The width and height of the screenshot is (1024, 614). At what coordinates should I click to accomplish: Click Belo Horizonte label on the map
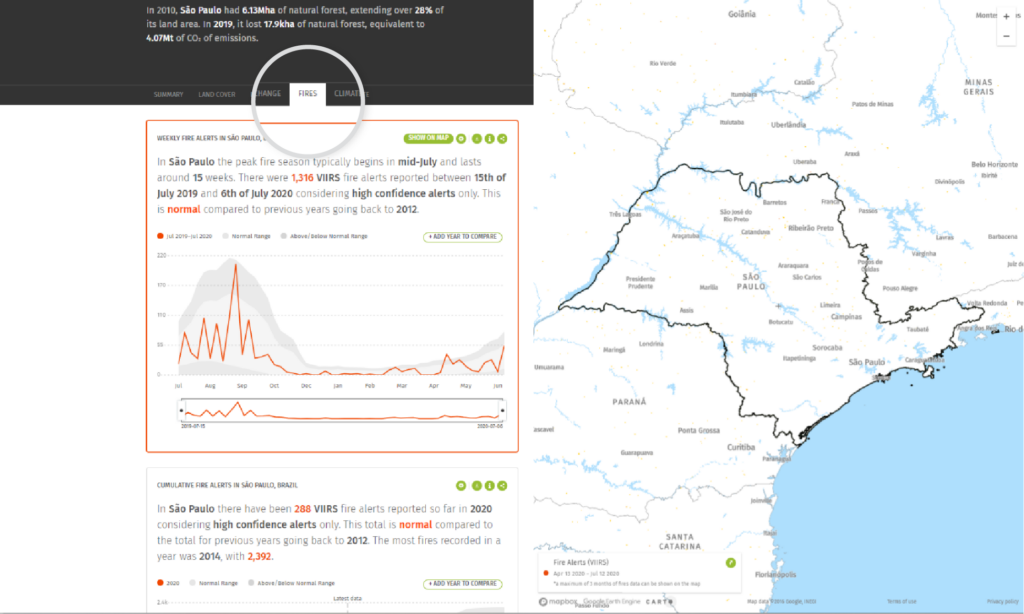point(994,165)
